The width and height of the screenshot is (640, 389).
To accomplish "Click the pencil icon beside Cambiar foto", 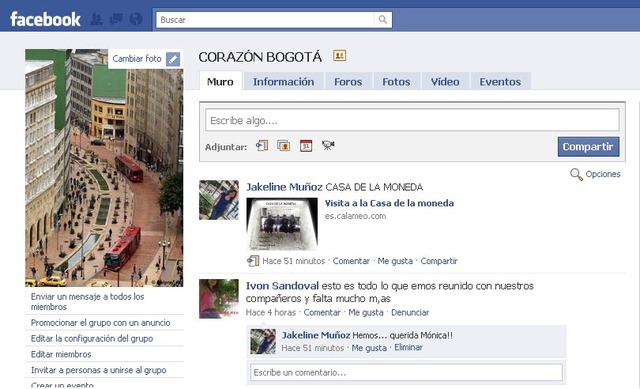I will point(173,59).
